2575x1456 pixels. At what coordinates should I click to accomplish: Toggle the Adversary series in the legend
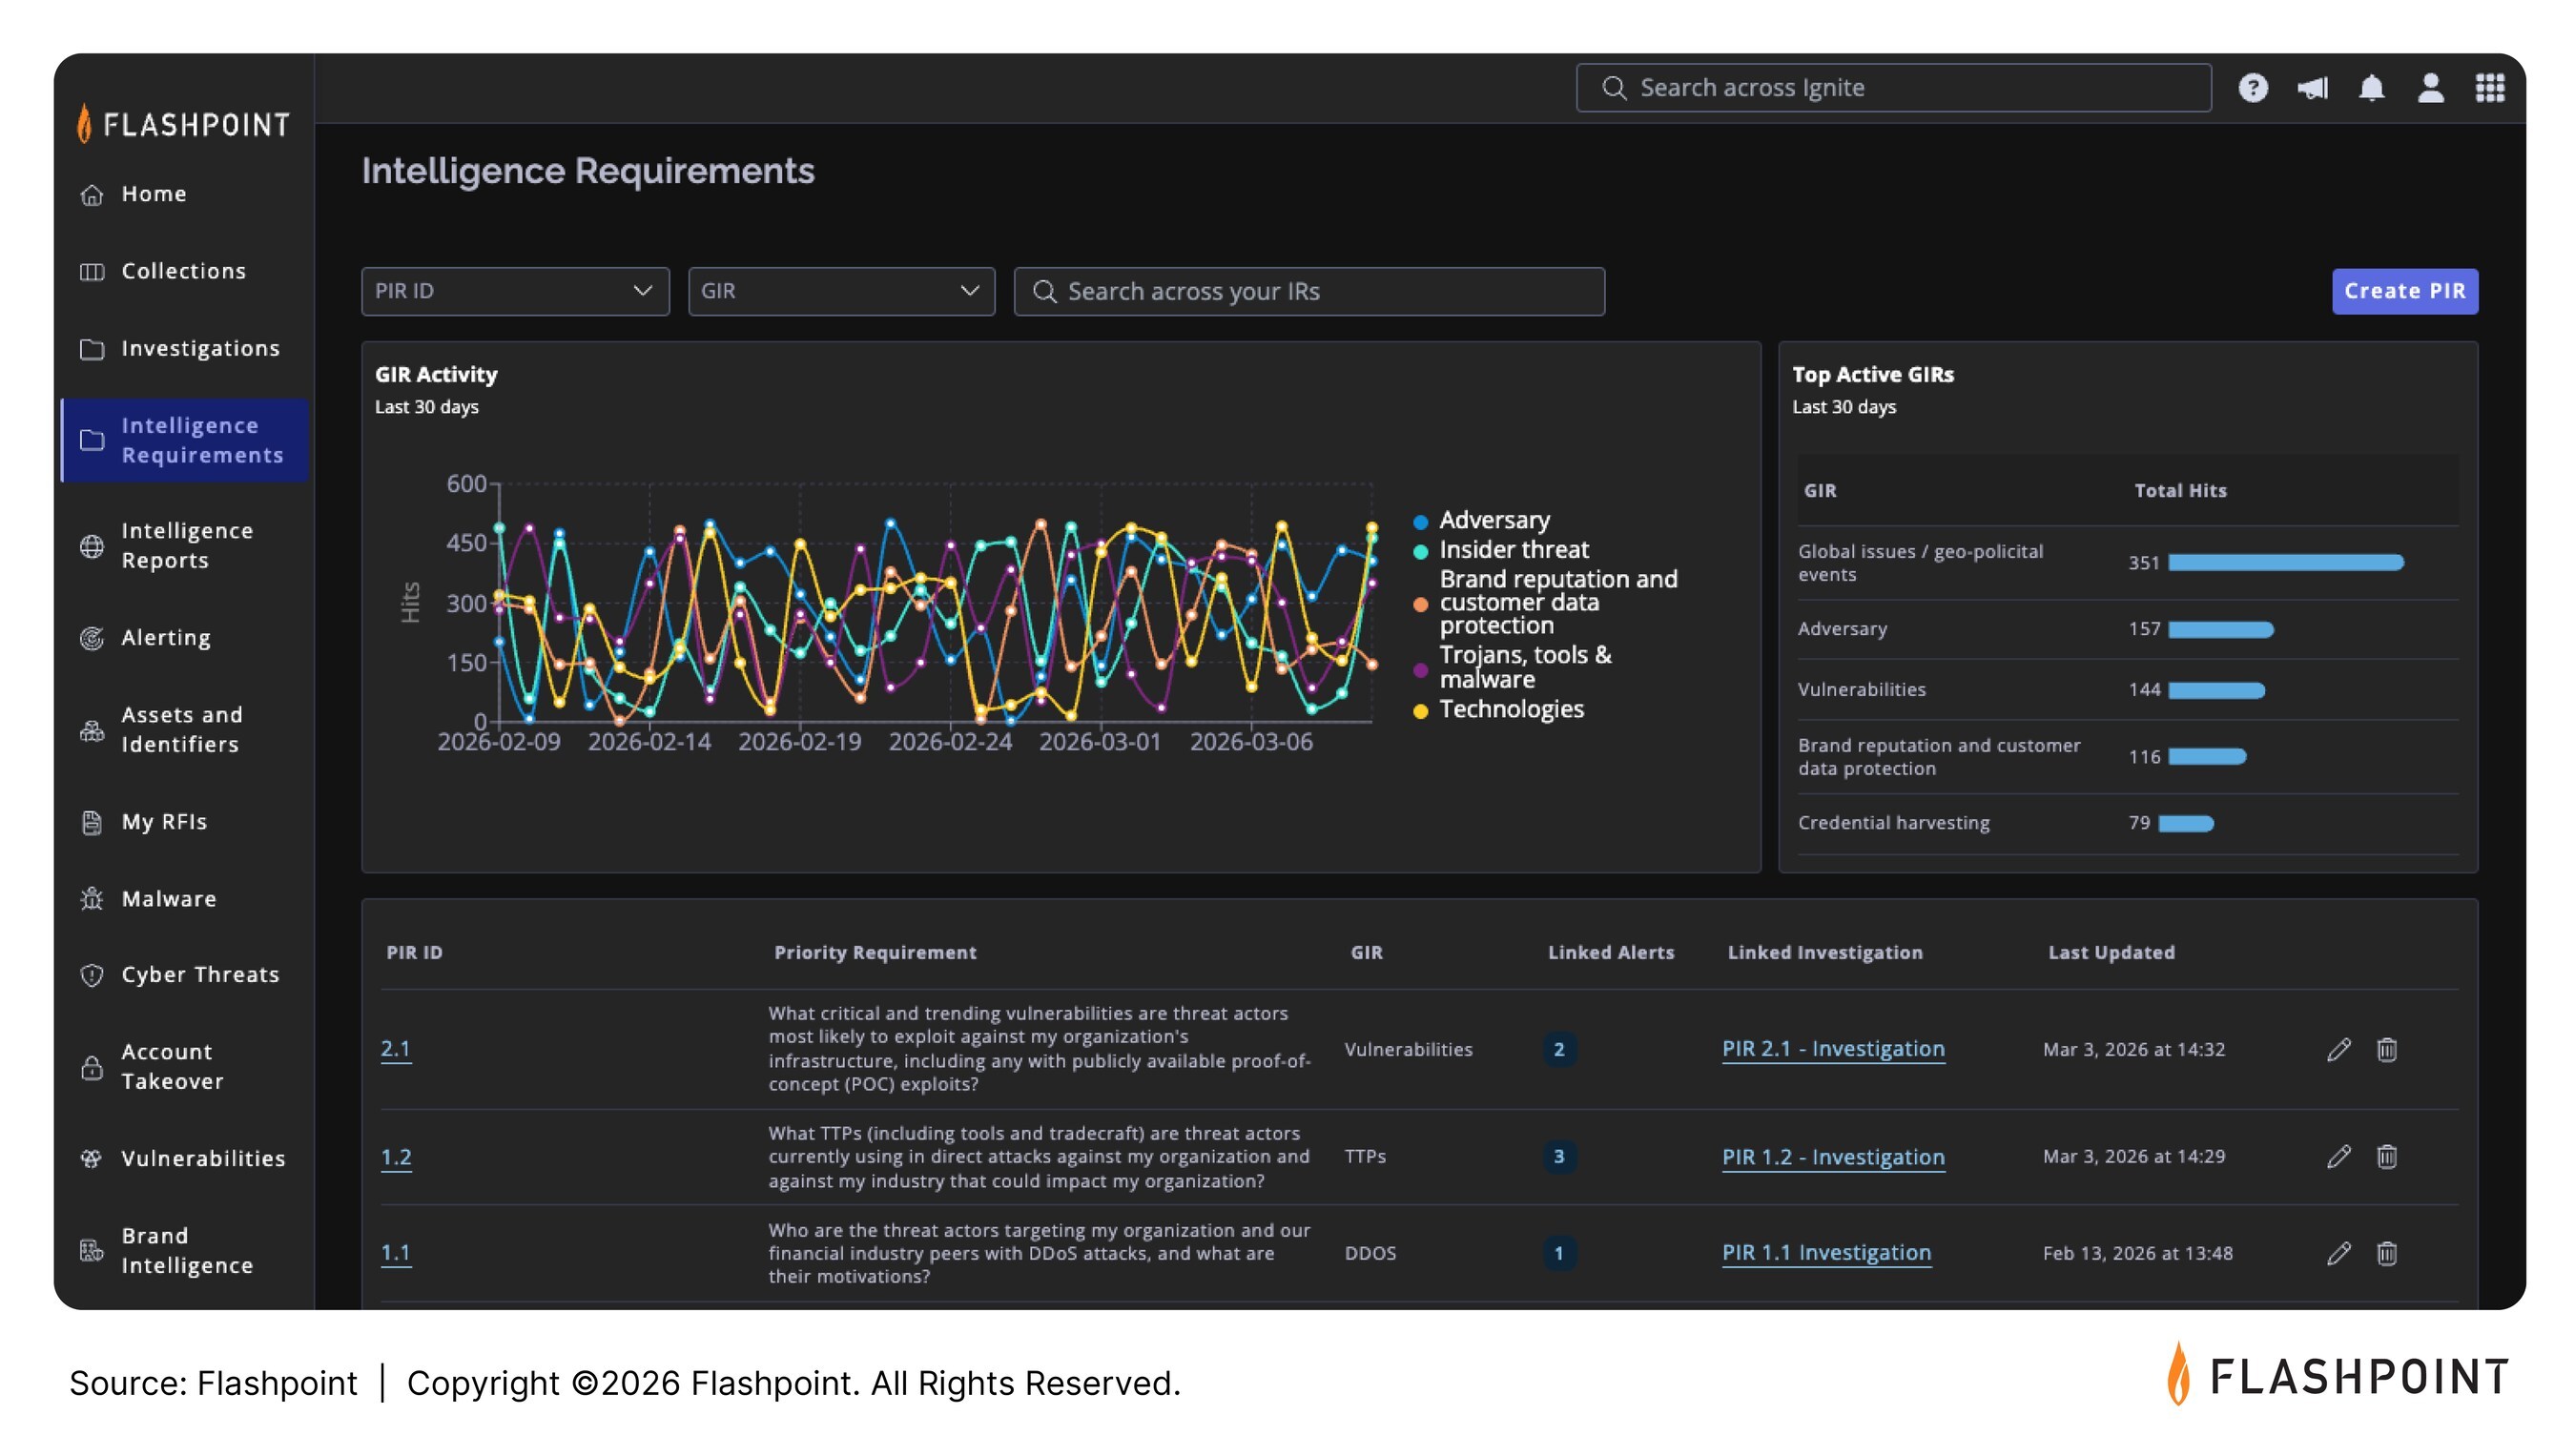coord(1493,520)
